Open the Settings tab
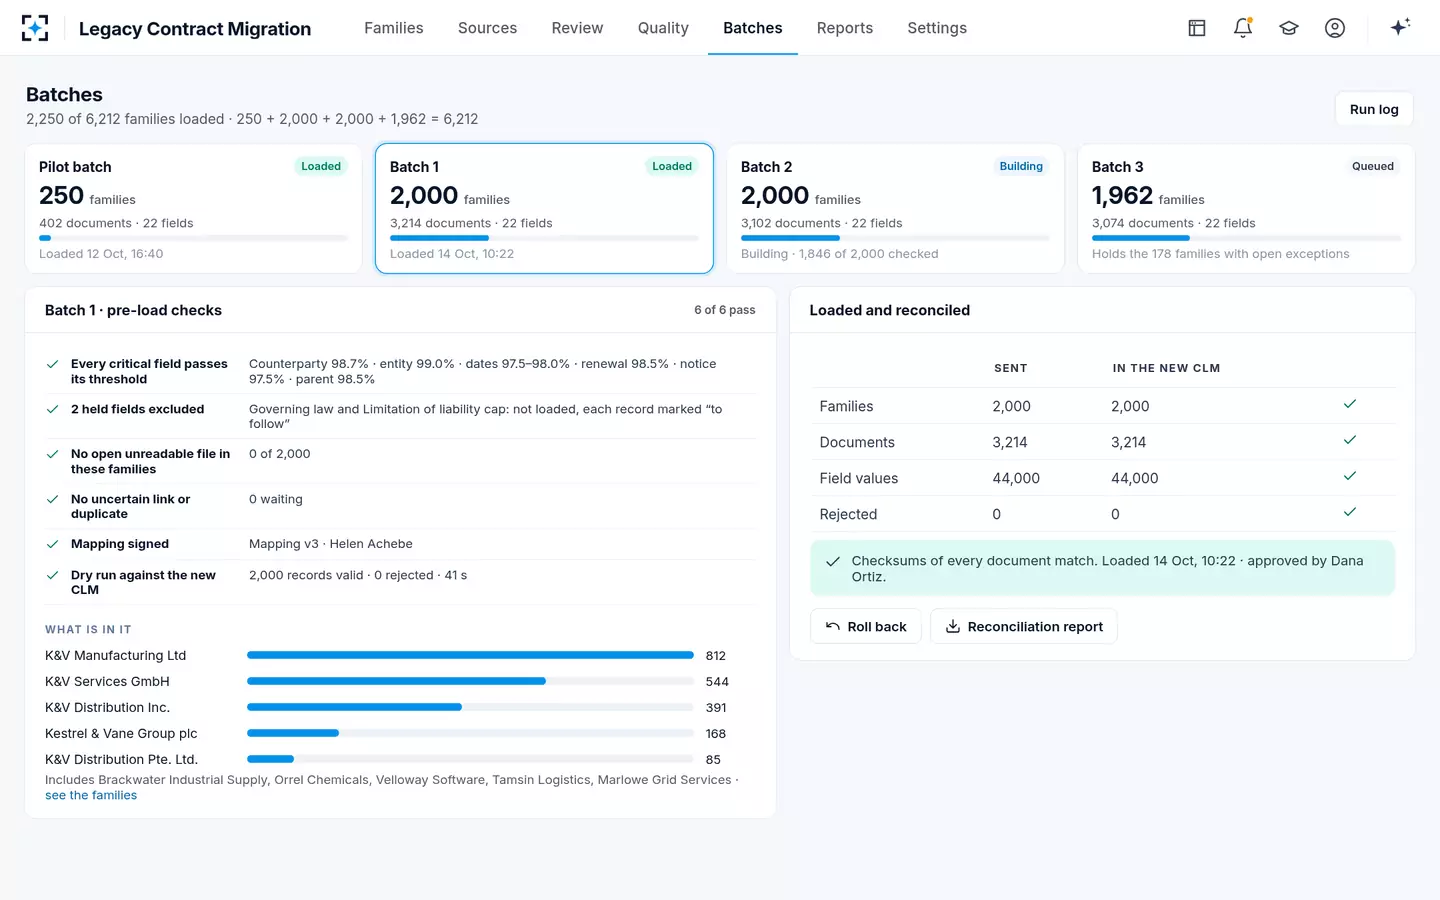 click(x=937, y=28)
